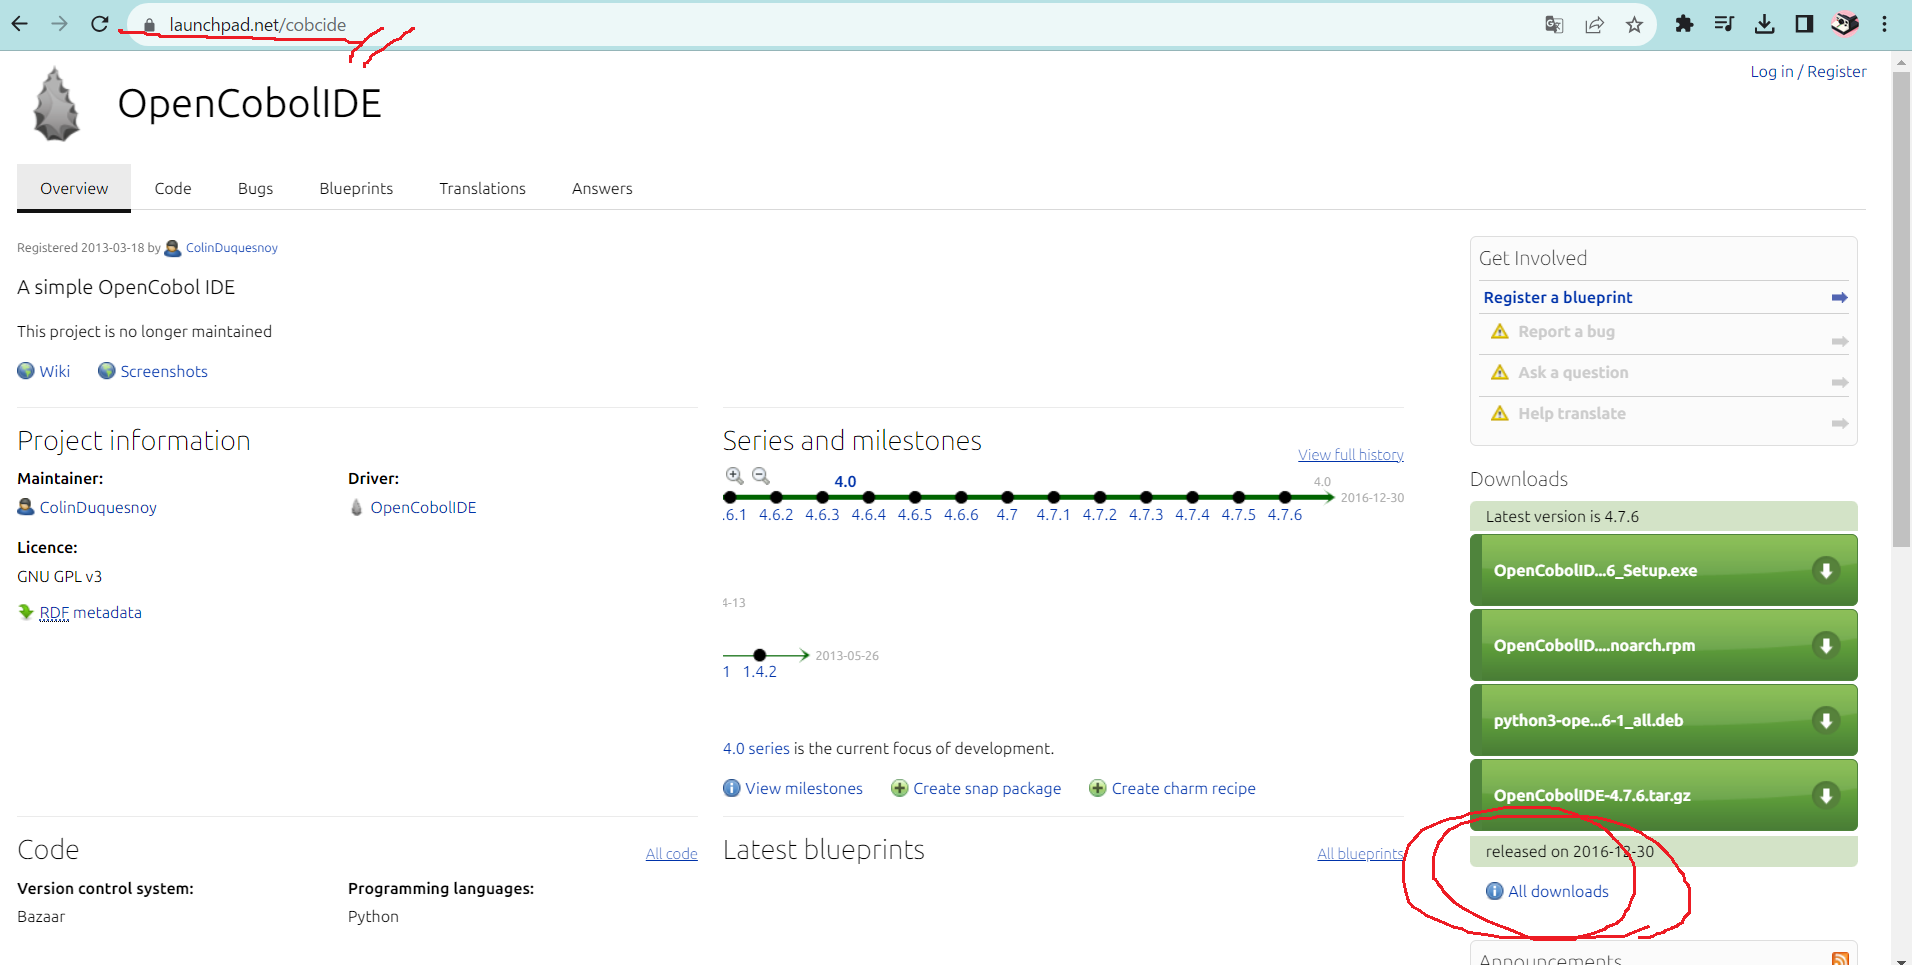Image resolution: width=1920 pixels, height=965 pixels.
Task: Select the 4.0 series label on timeline
Action: click(x=845, y=481)
